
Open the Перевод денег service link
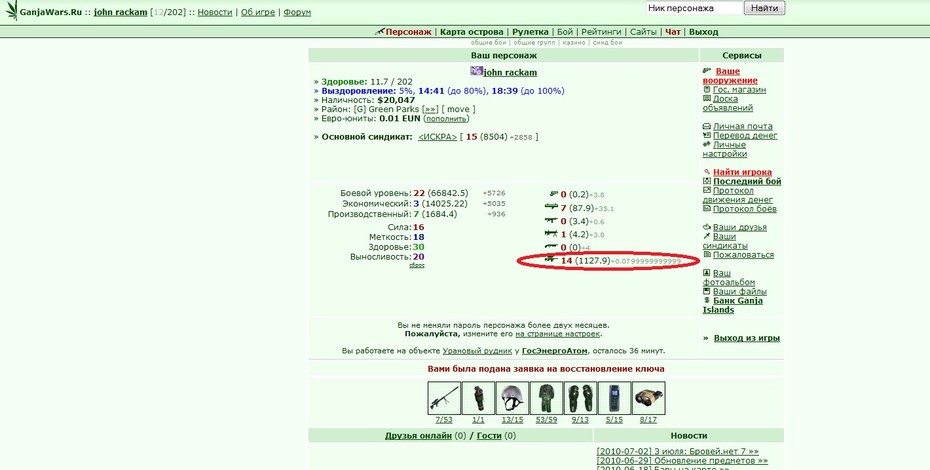coord(745,135)
